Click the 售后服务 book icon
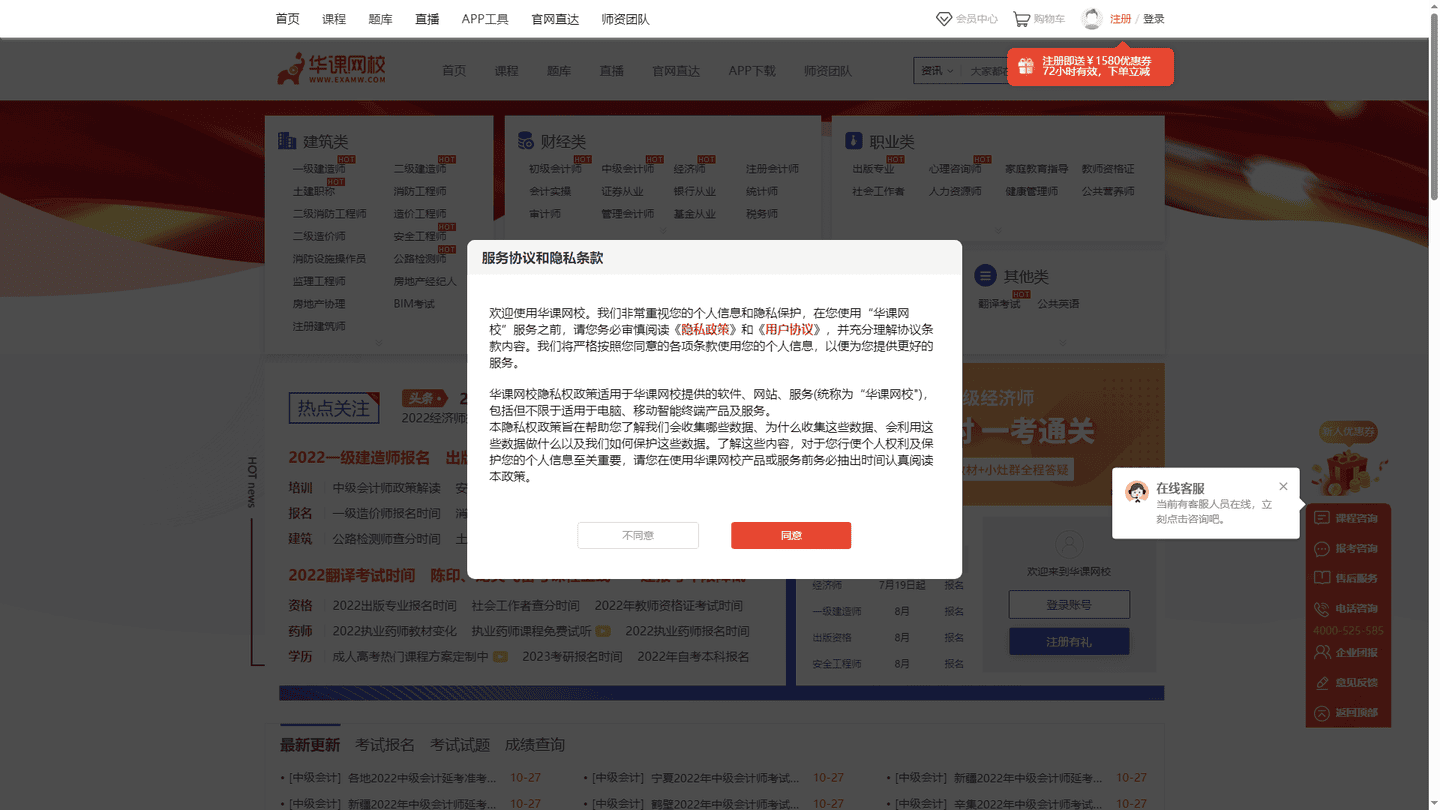 pyautogui.click(x=1322, y=578)
